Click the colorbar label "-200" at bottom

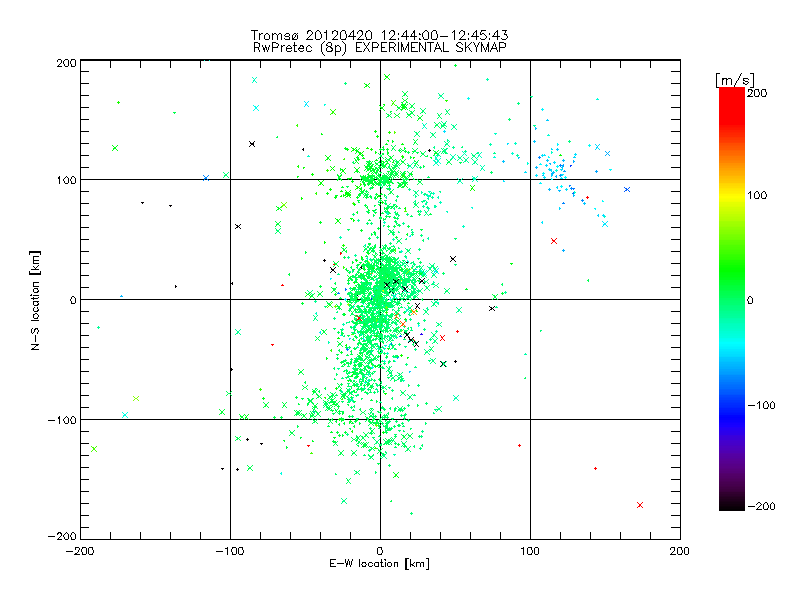761,506
